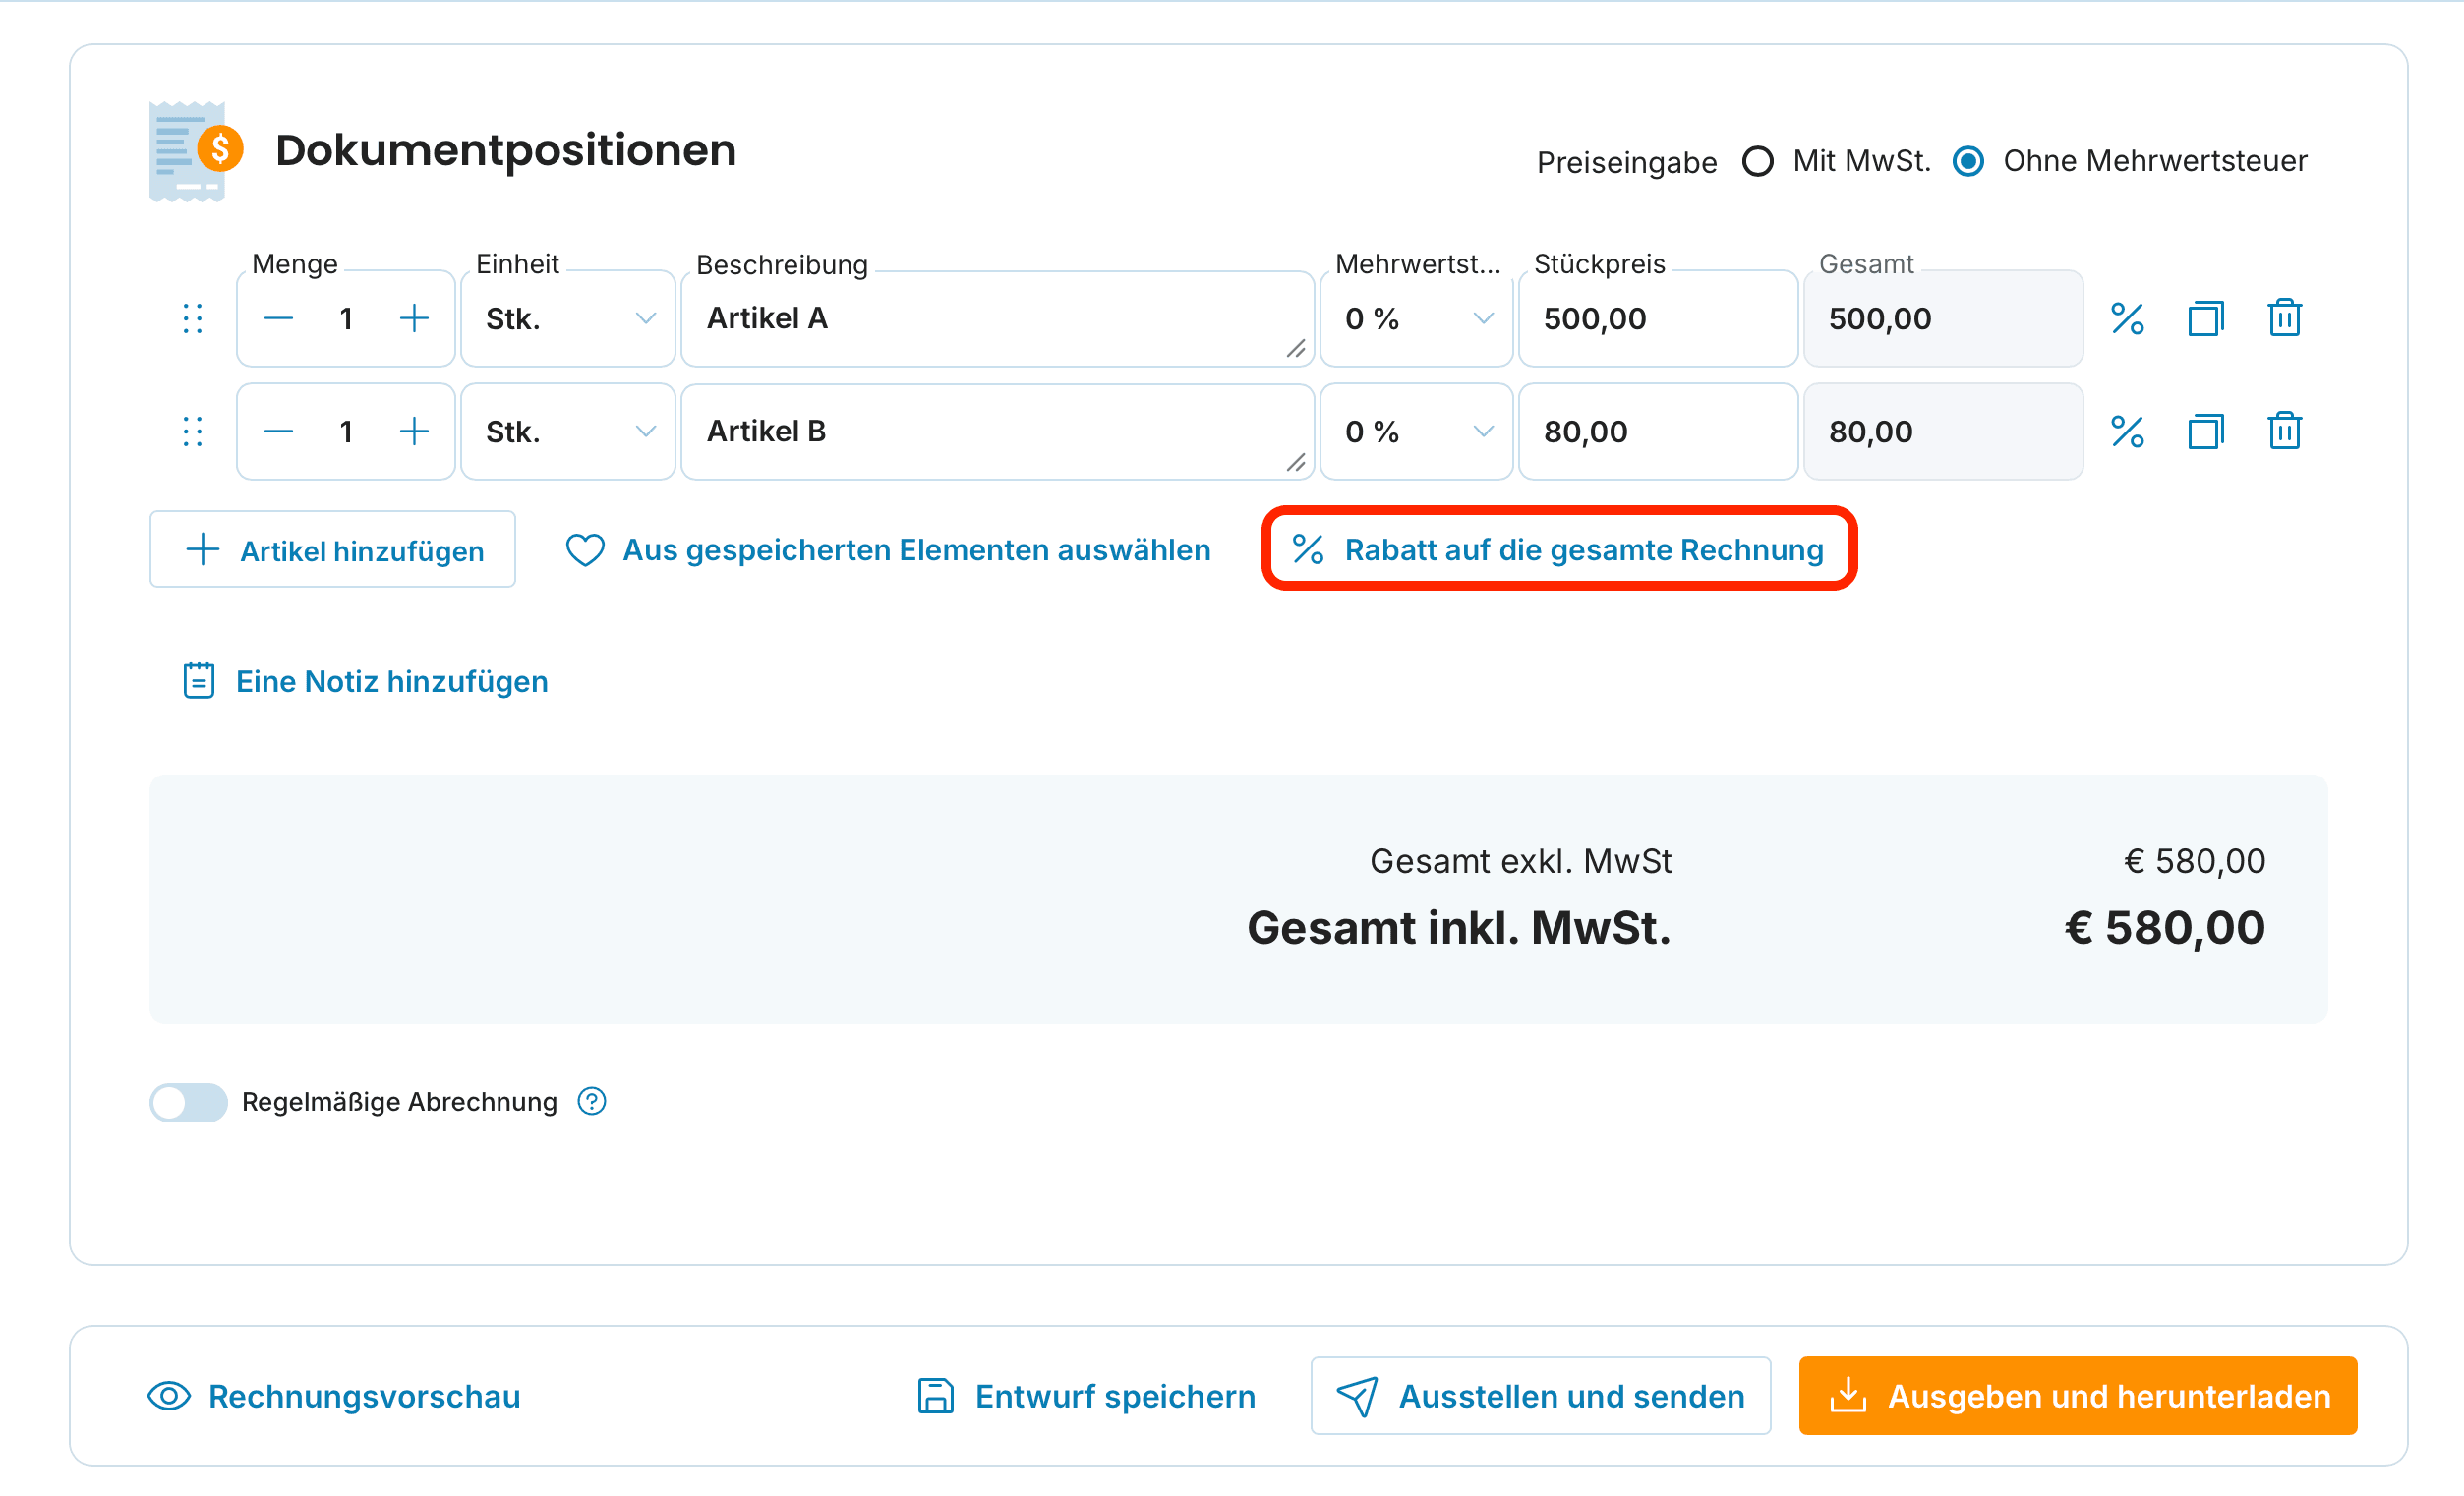Apply Rabatt auf die gesamte Rechnung
The width and height of the screenshot is (2464, 1496).
point(1558,549)
